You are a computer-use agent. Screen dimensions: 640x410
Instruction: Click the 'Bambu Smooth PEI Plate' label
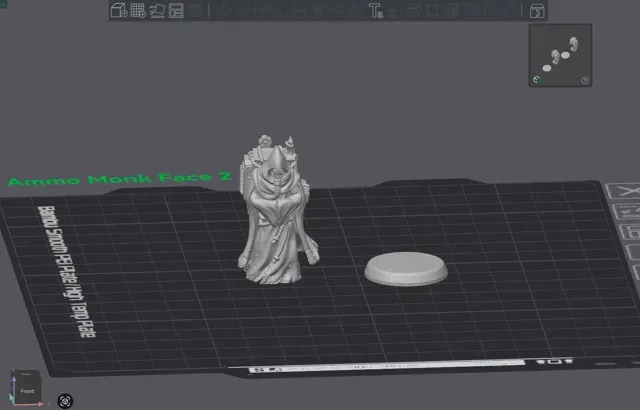coord(67,271)
